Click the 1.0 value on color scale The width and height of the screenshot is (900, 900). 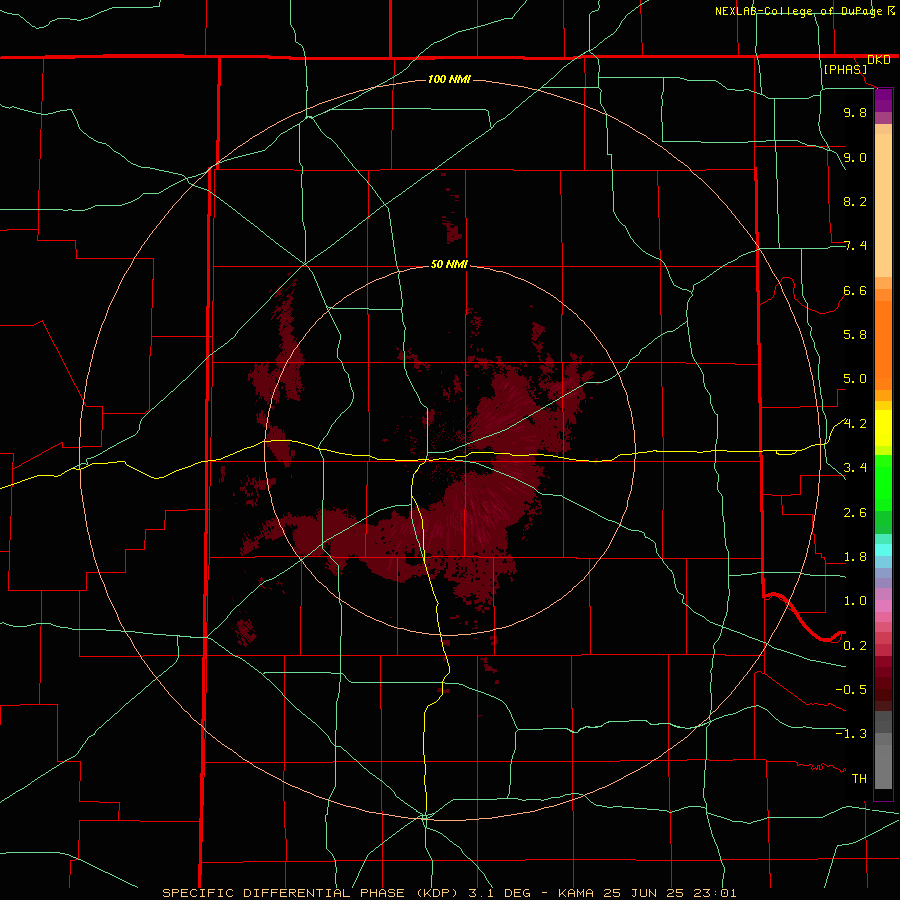[855, 601]
